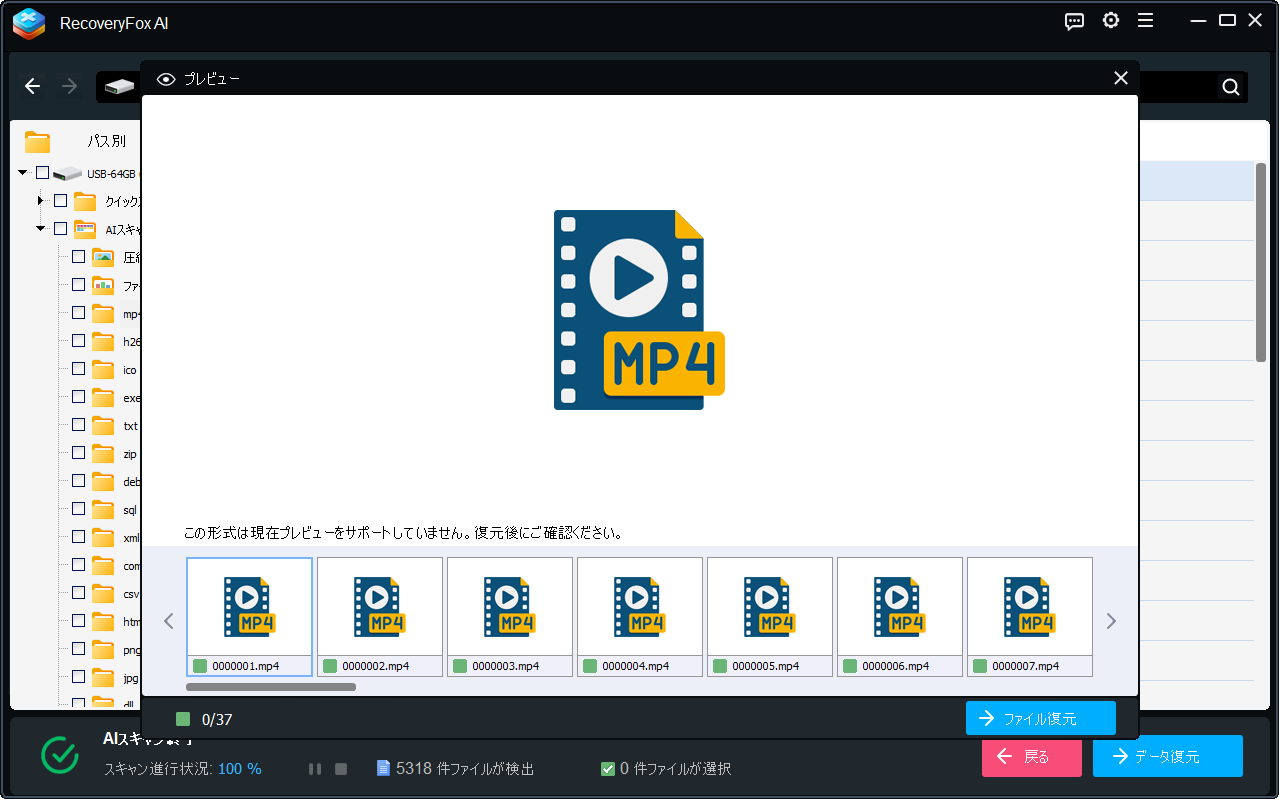Image resolution: width=1280 pixels, height=800 pixels.
Task: Click the プレビュー dialog title
Action: coord(212,79)
